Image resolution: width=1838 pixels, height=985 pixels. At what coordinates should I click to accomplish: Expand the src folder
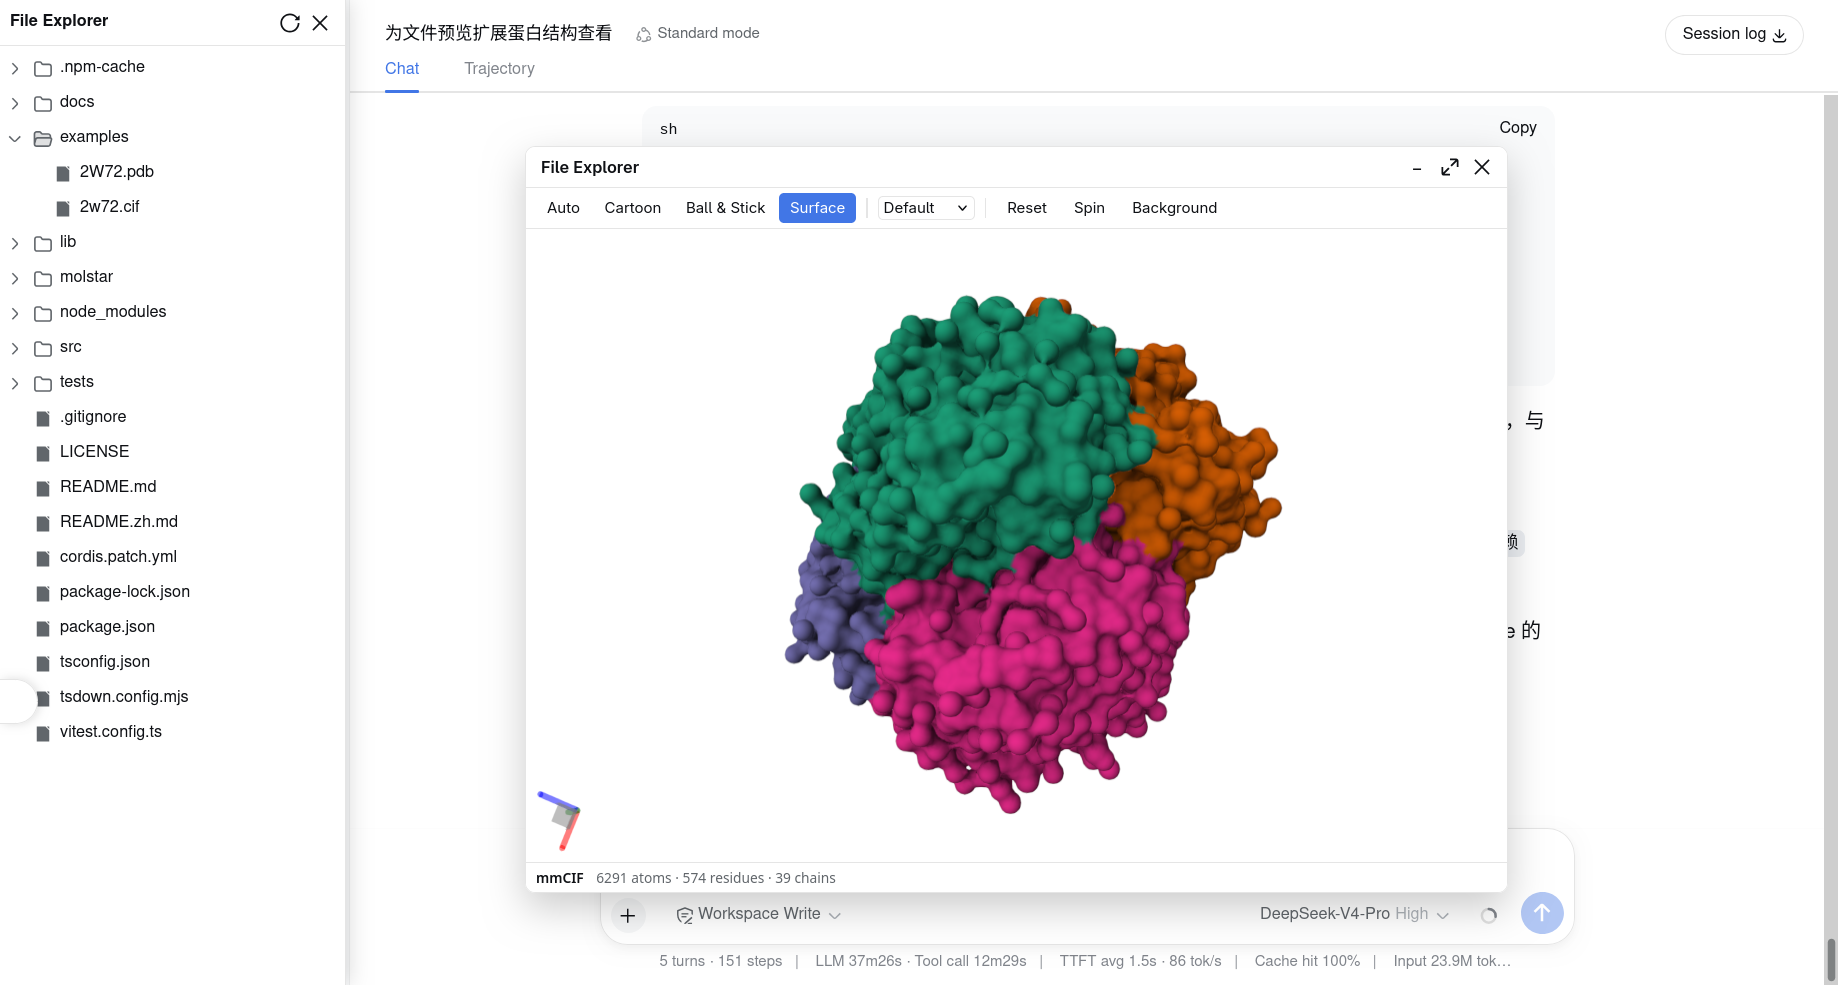click(15, 348)
